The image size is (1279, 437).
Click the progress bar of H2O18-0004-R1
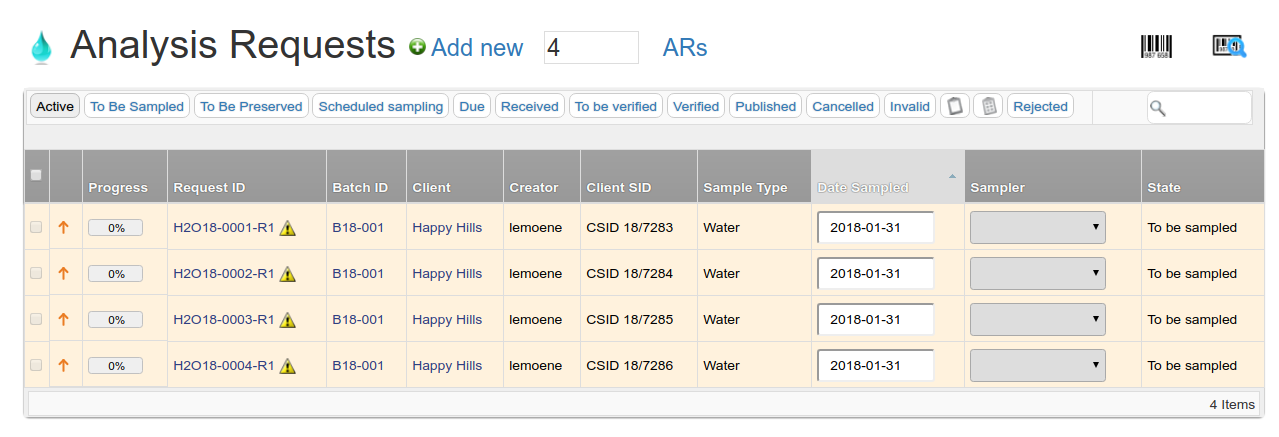[x=116, y=366]
